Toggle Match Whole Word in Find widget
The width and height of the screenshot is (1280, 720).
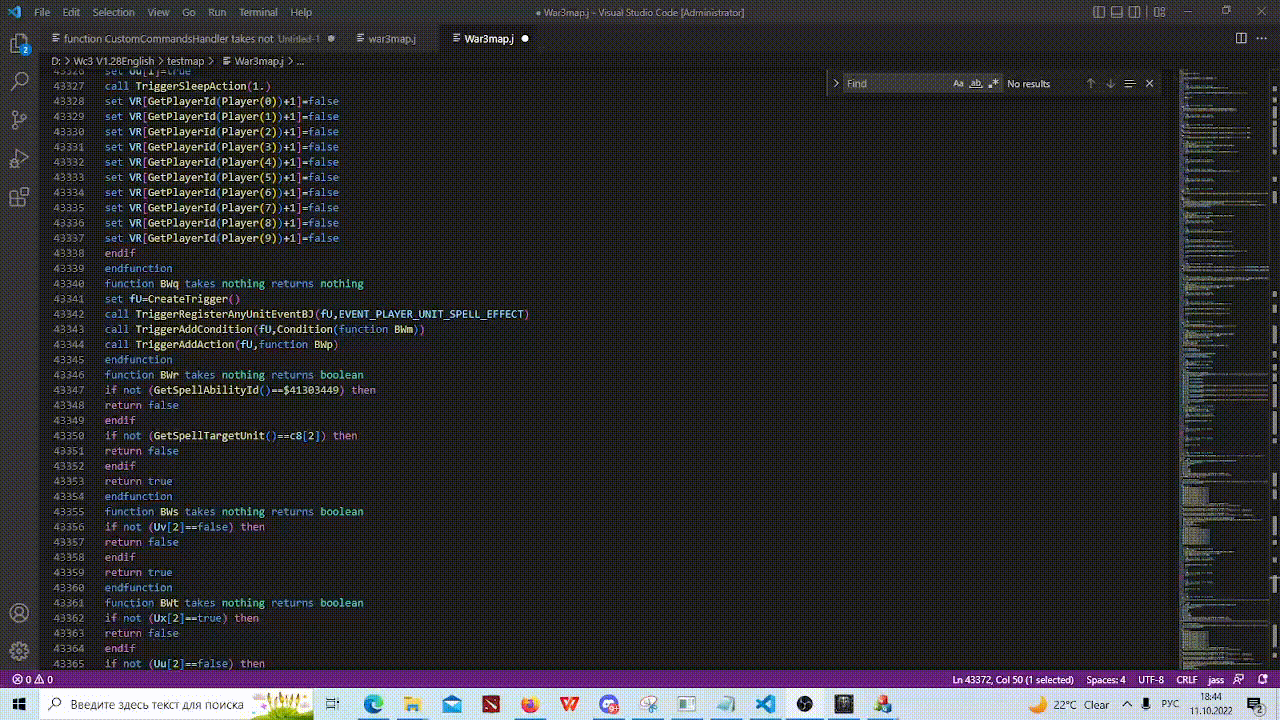pyautogui.click(x=976, y=84)
